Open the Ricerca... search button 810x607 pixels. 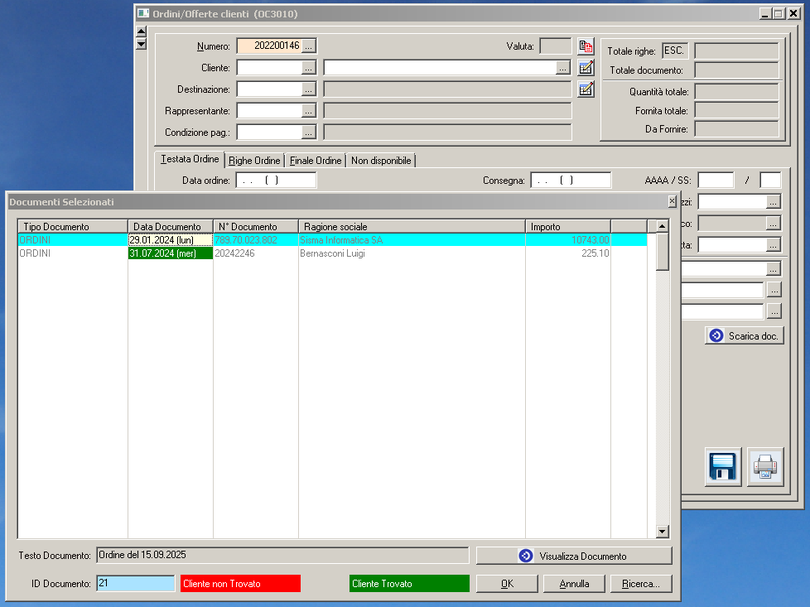point(641,583)
